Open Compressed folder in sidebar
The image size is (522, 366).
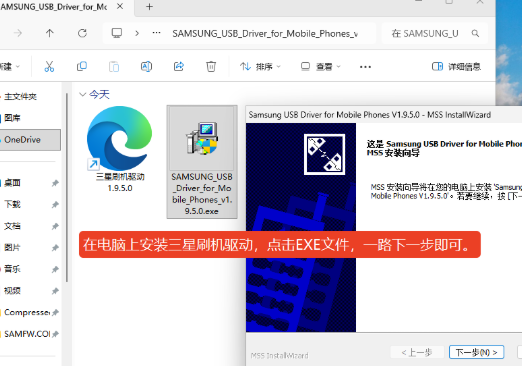(27, 312)
